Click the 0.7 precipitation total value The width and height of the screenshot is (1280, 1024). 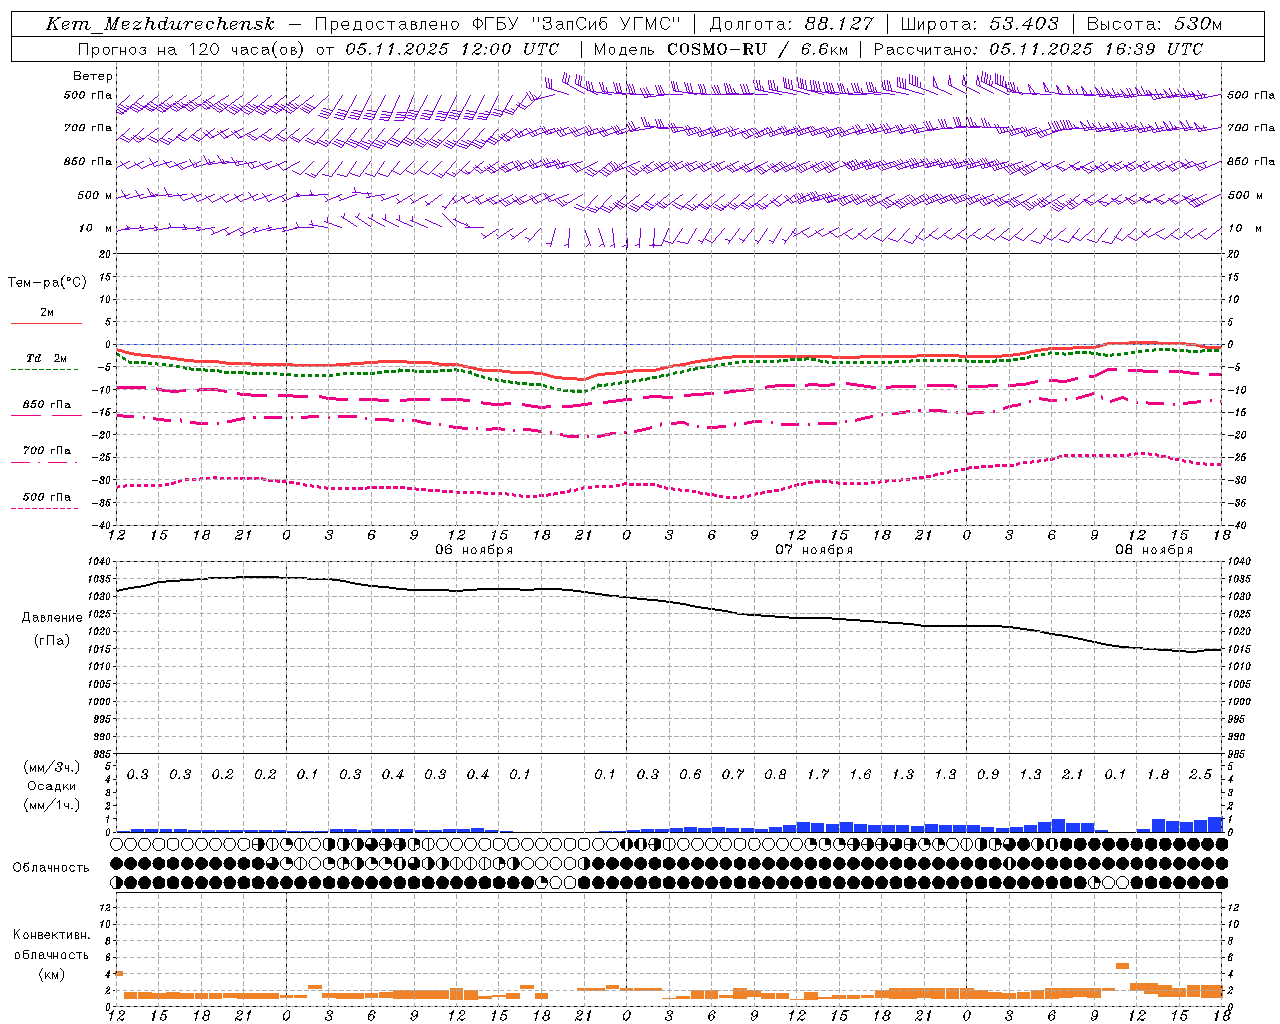(x=732, y=774)
